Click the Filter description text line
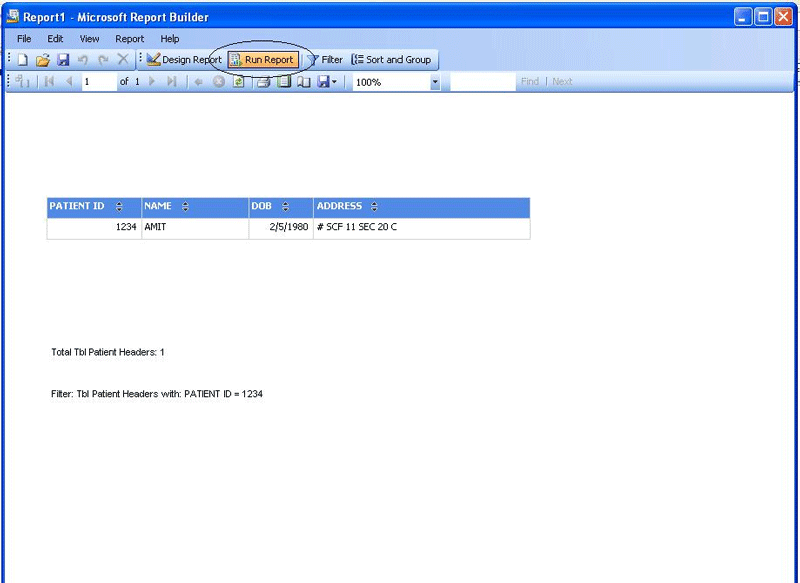 click(157, 394)
